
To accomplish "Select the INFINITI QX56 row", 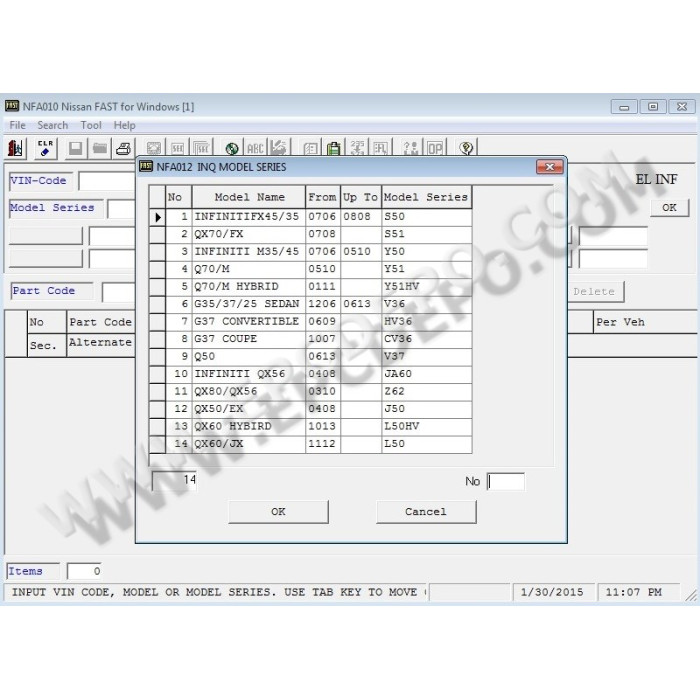I will coord(310,374).
